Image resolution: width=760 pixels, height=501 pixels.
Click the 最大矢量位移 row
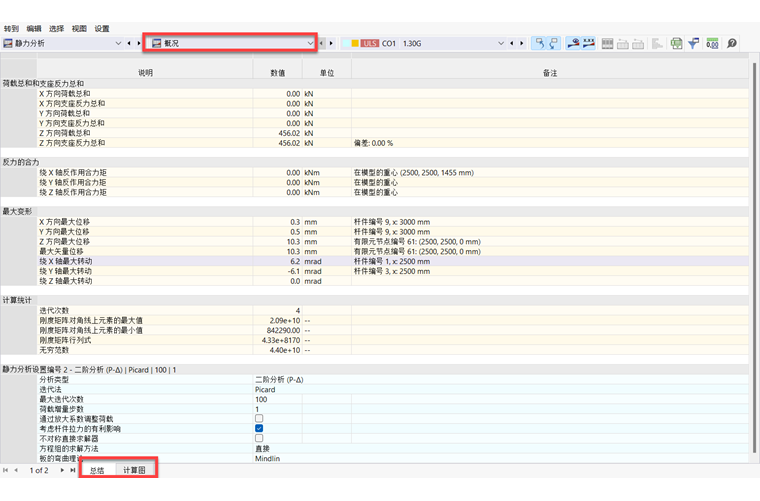tap(393, 251)
